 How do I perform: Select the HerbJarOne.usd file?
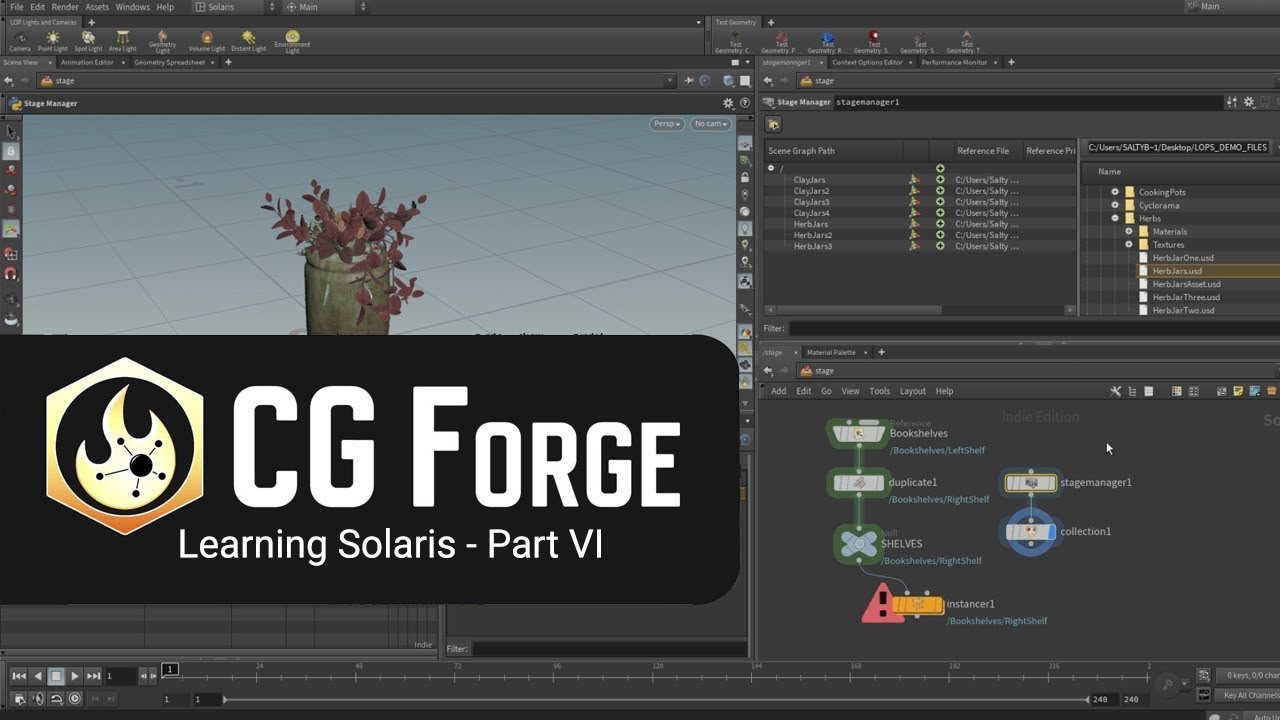[1182, 258]
